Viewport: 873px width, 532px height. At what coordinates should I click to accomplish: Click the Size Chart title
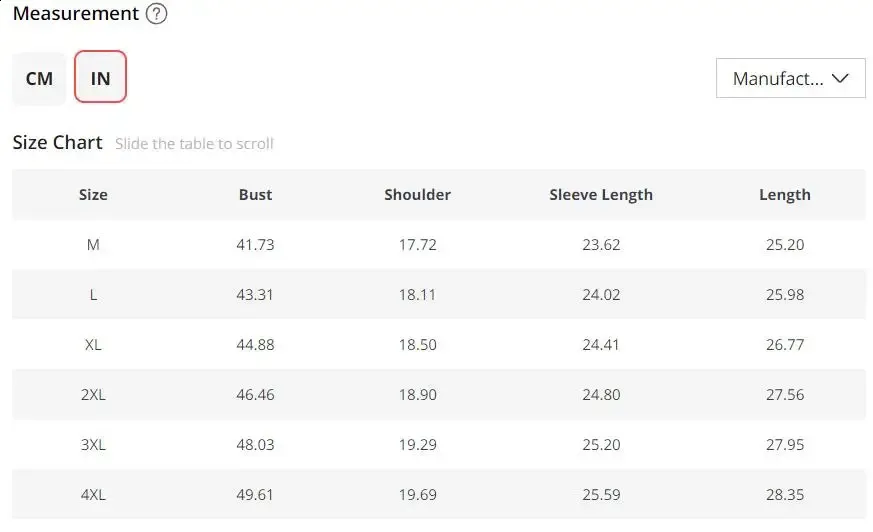click(x=57, y=142)
